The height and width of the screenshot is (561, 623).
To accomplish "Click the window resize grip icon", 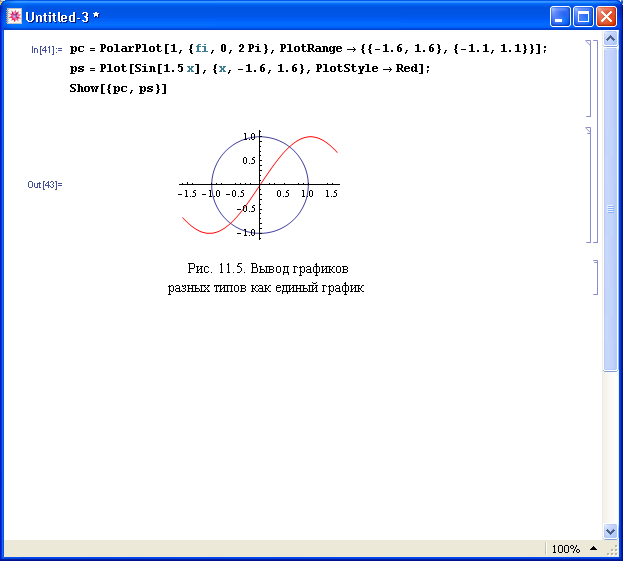I will 612,549.
